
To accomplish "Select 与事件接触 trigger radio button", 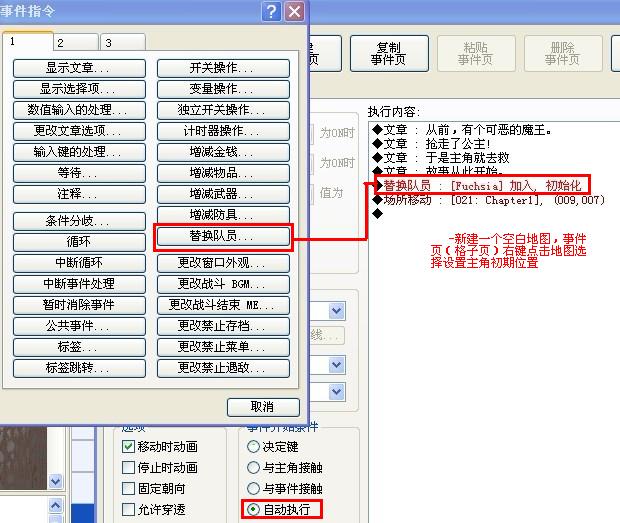I will pyautogui.click(x=253, y=489).
